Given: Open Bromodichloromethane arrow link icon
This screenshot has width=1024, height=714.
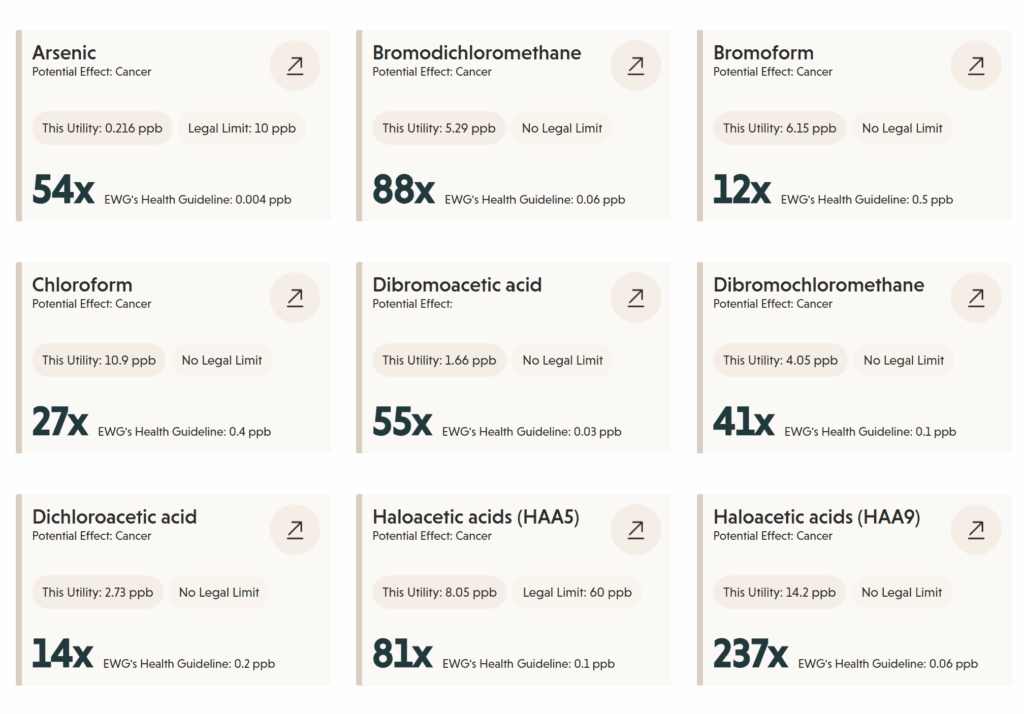Looking at the screenshot, I should click(x=635, y=65).
